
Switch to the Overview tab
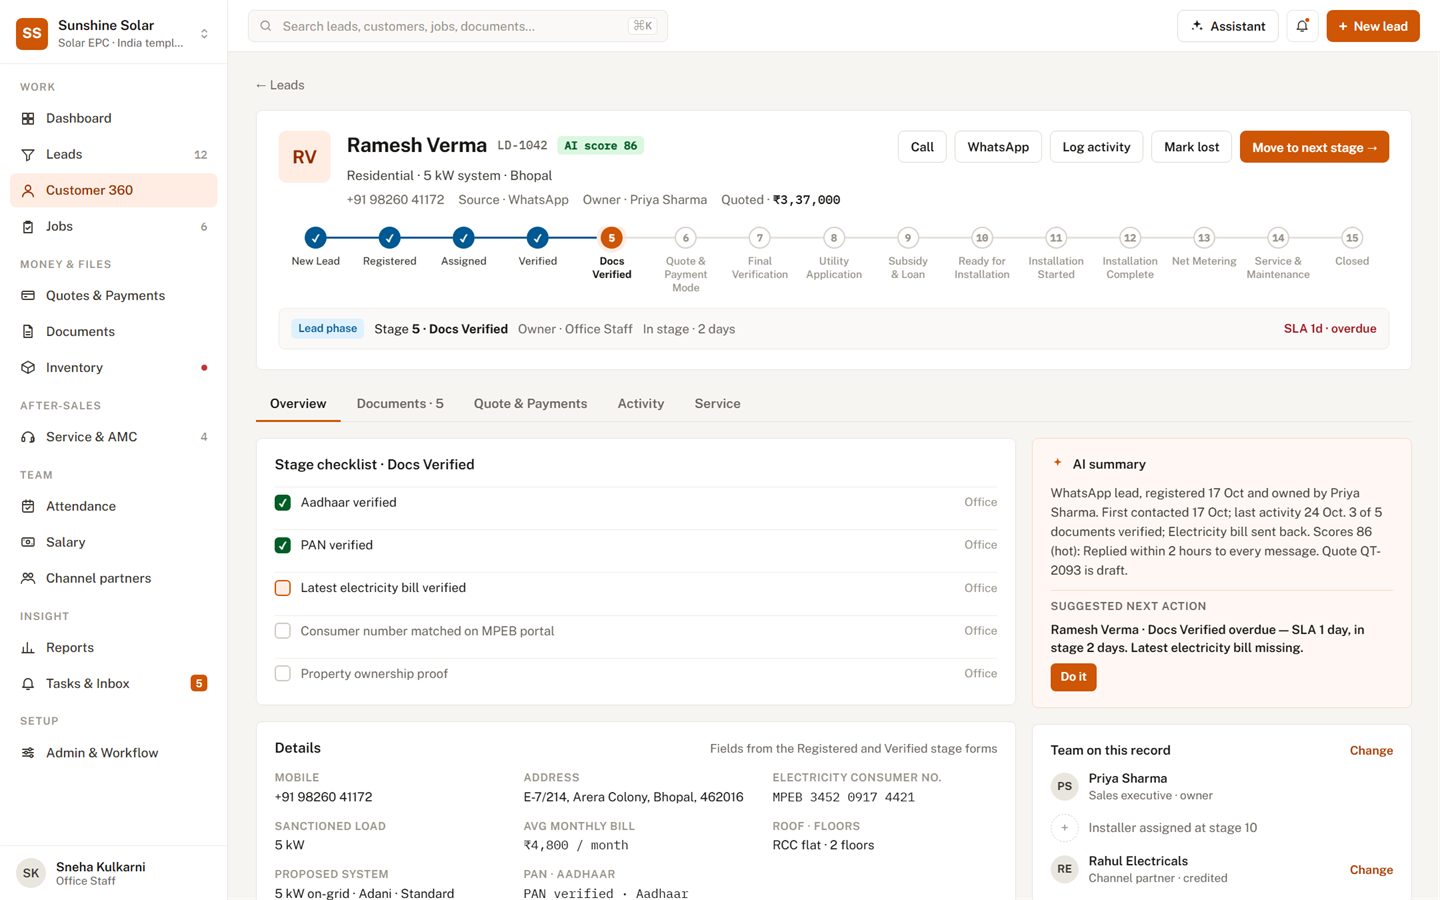coord(298,404)
